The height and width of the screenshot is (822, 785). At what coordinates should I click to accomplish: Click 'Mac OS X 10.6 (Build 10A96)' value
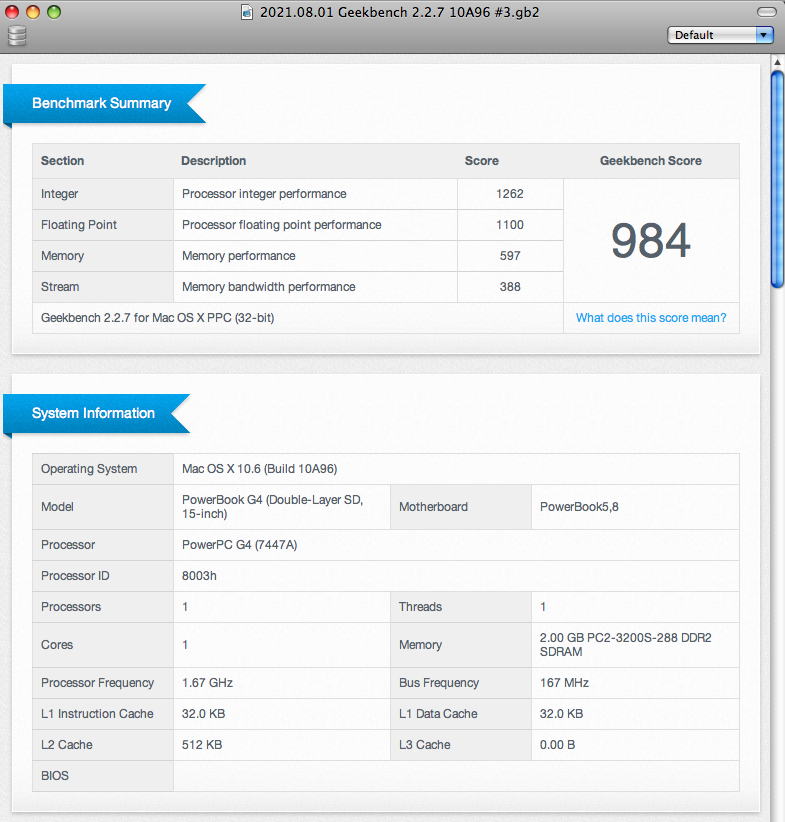click(x=260, y=468)
